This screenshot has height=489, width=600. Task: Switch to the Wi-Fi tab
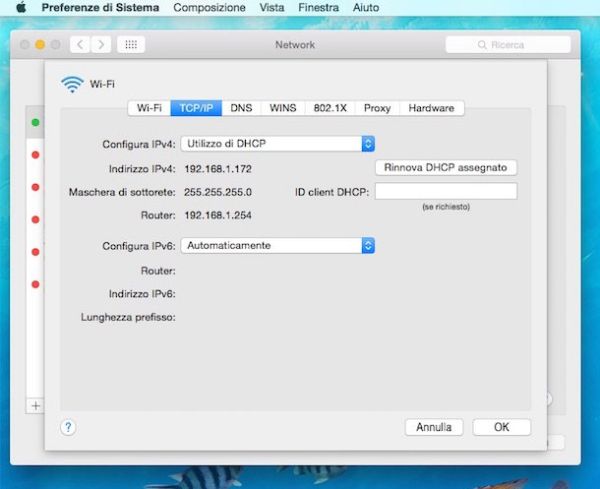point(149,108)
